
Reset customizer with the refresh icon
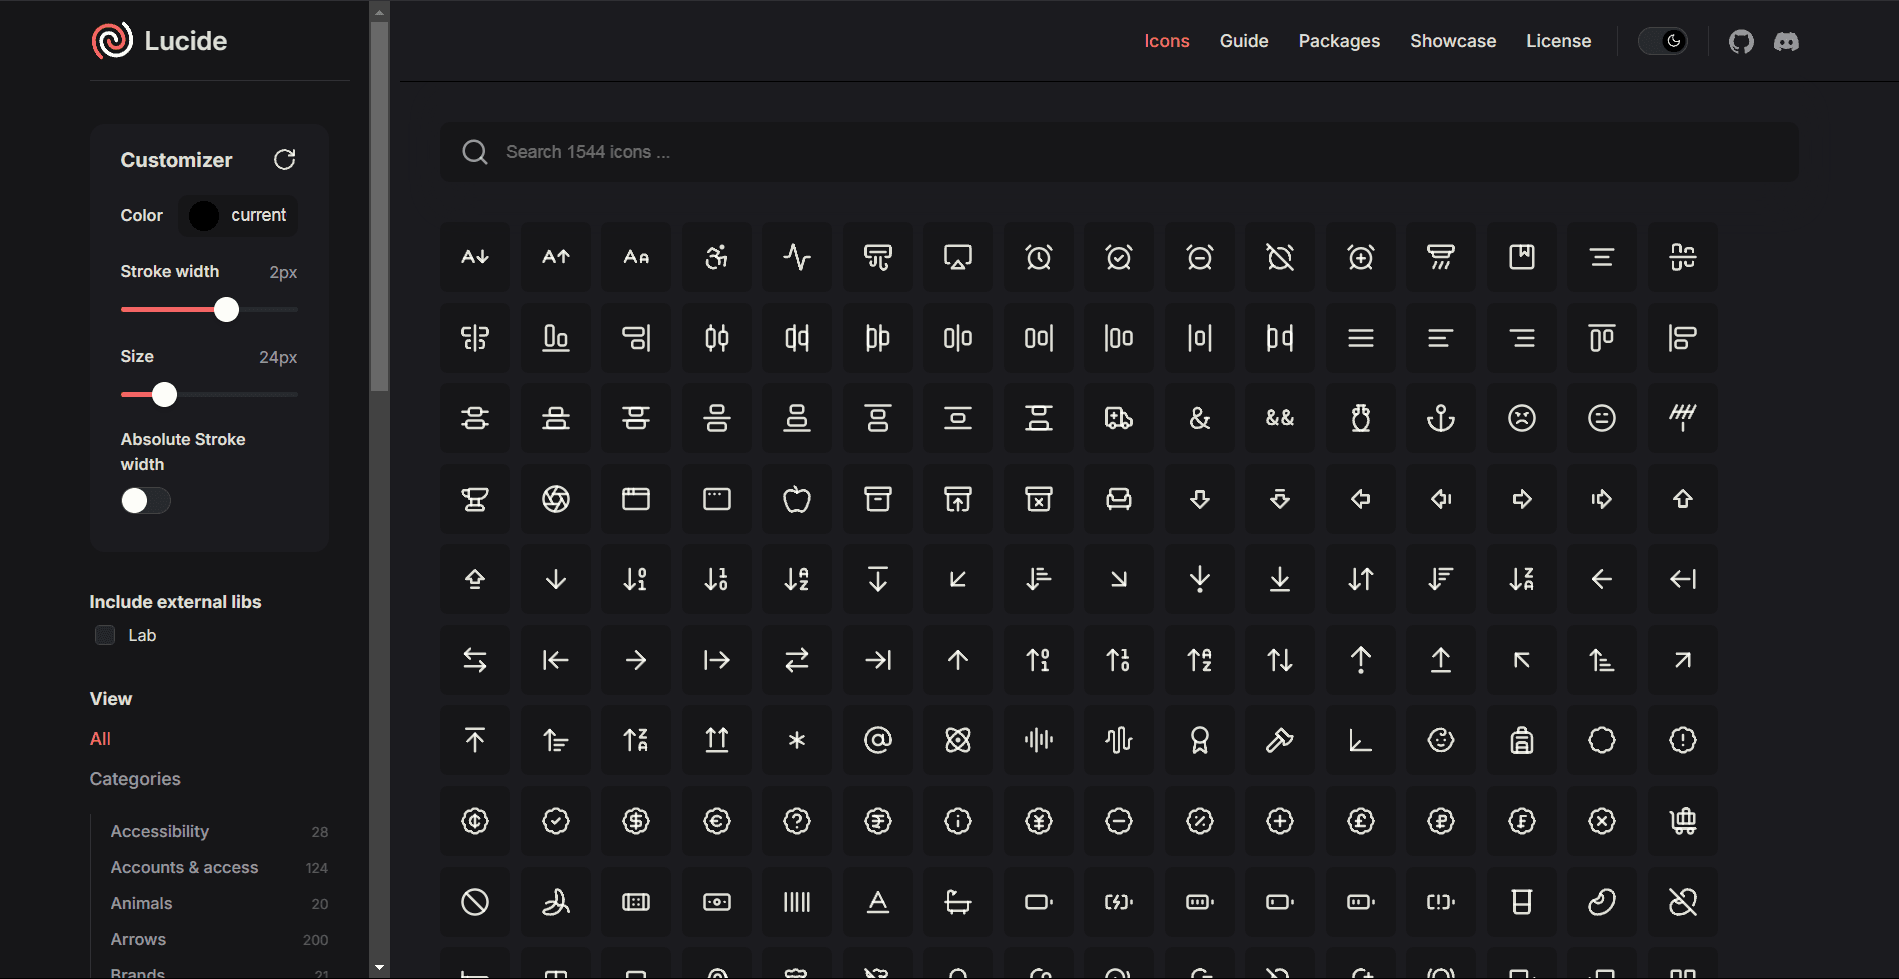tap(285, 160)
